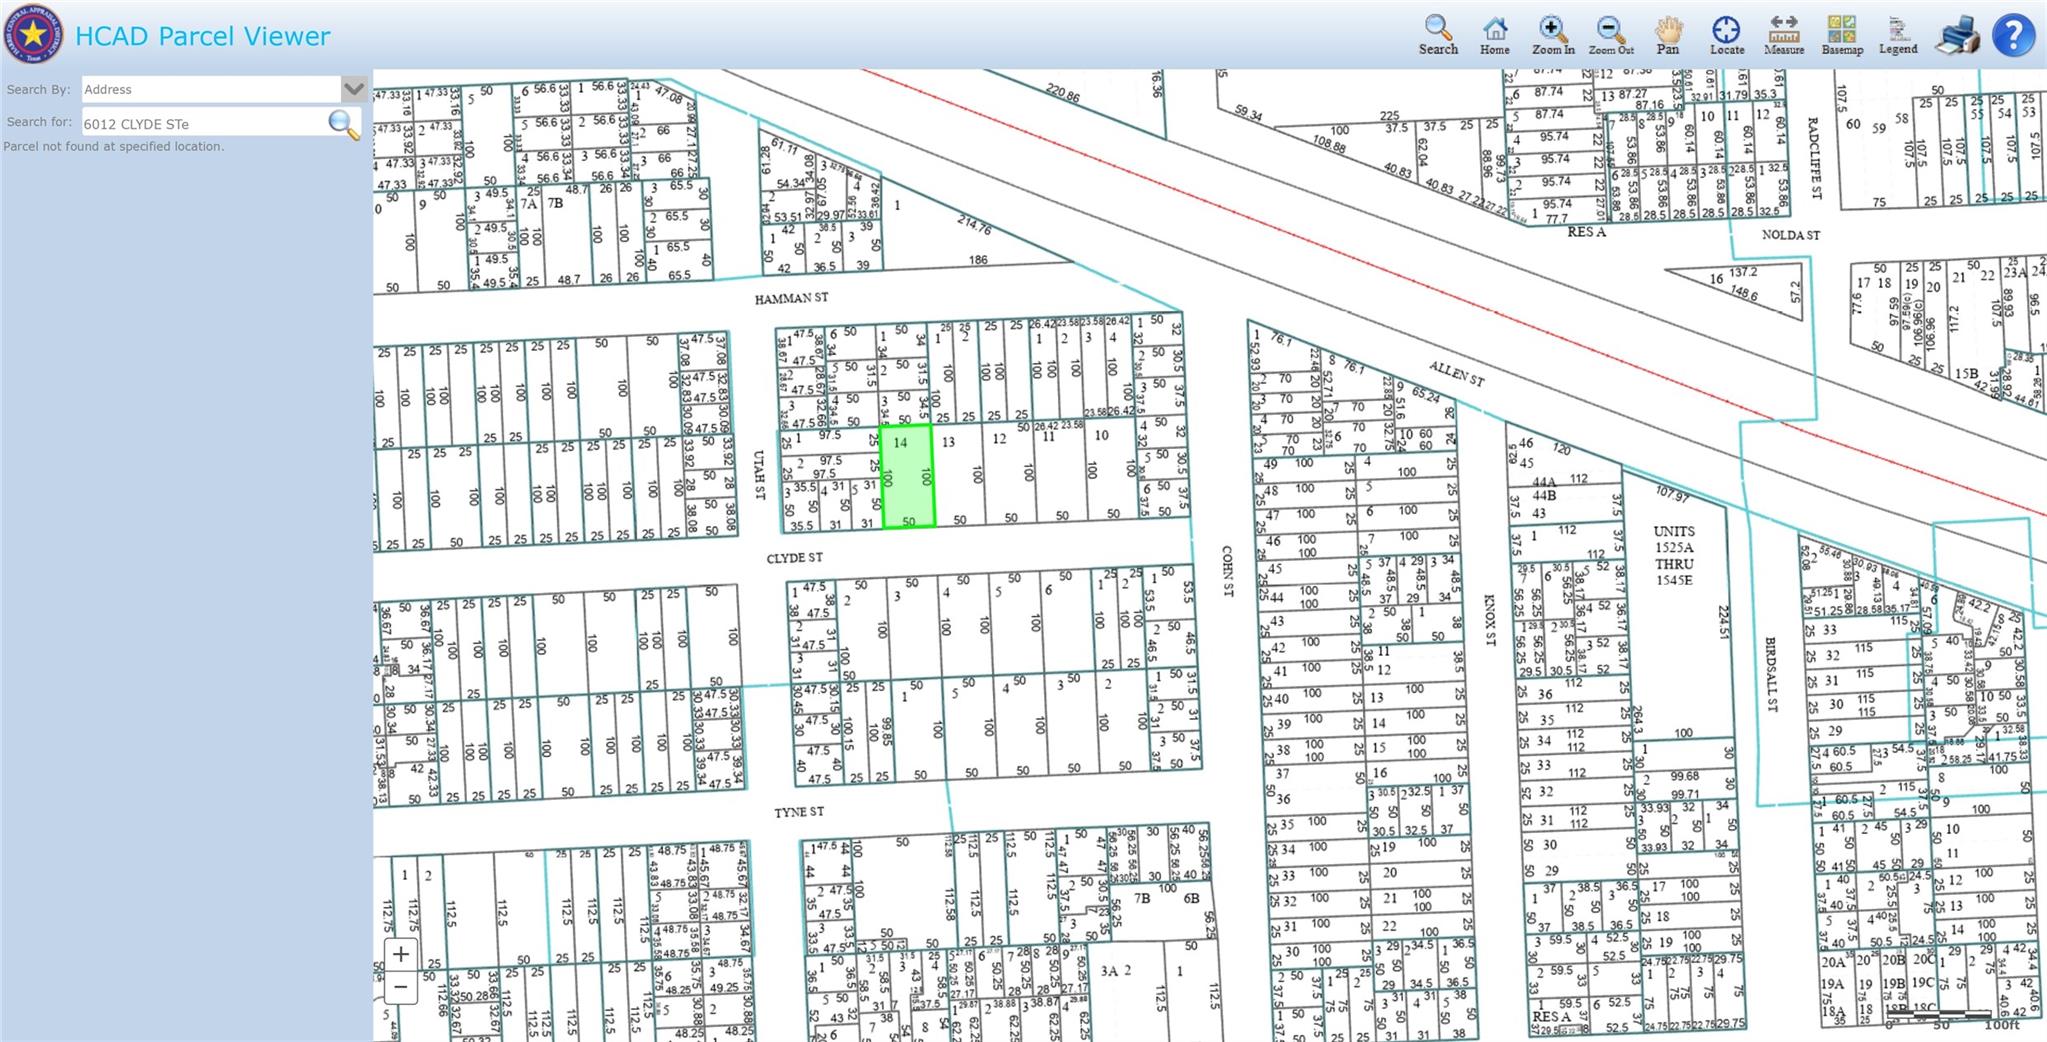Select highlighted green parcel lot 14
Image resolution: width=2047 pixels, height=1042 pixels.
tap(907, 477)
